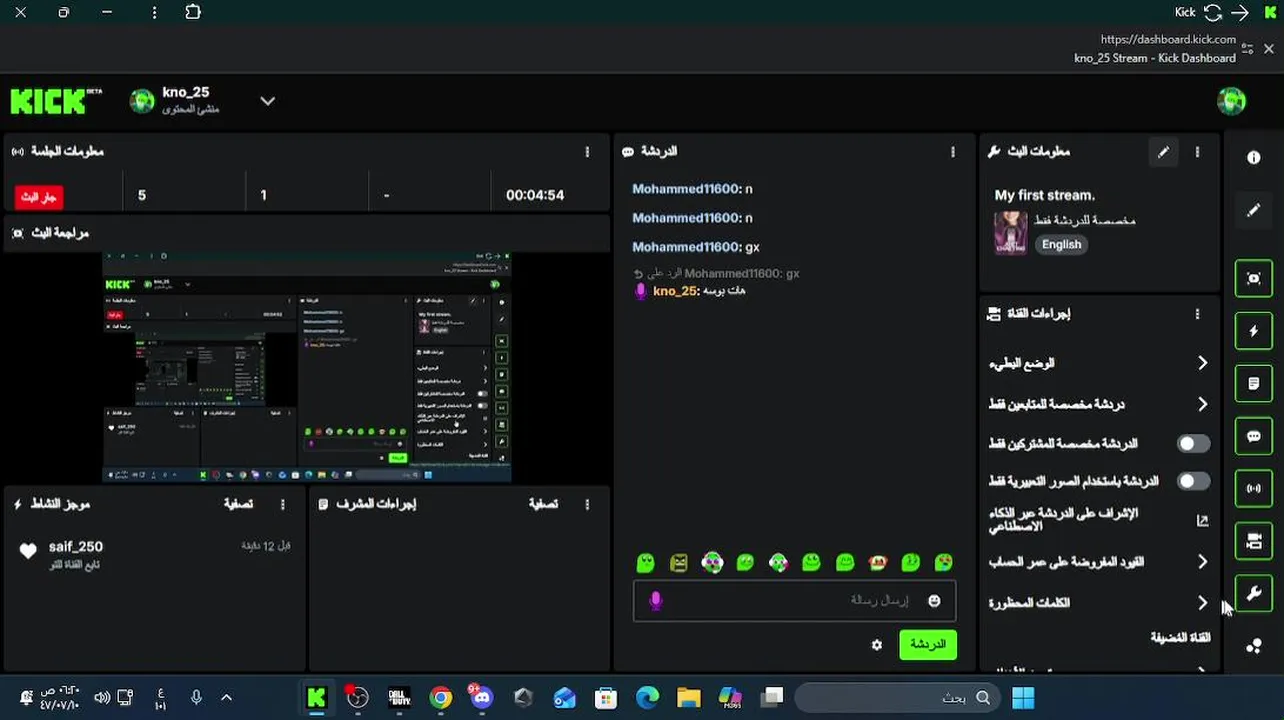Open the info icon in right sidebar
The image size is (1284, 720).
(x=1253, y=157)
